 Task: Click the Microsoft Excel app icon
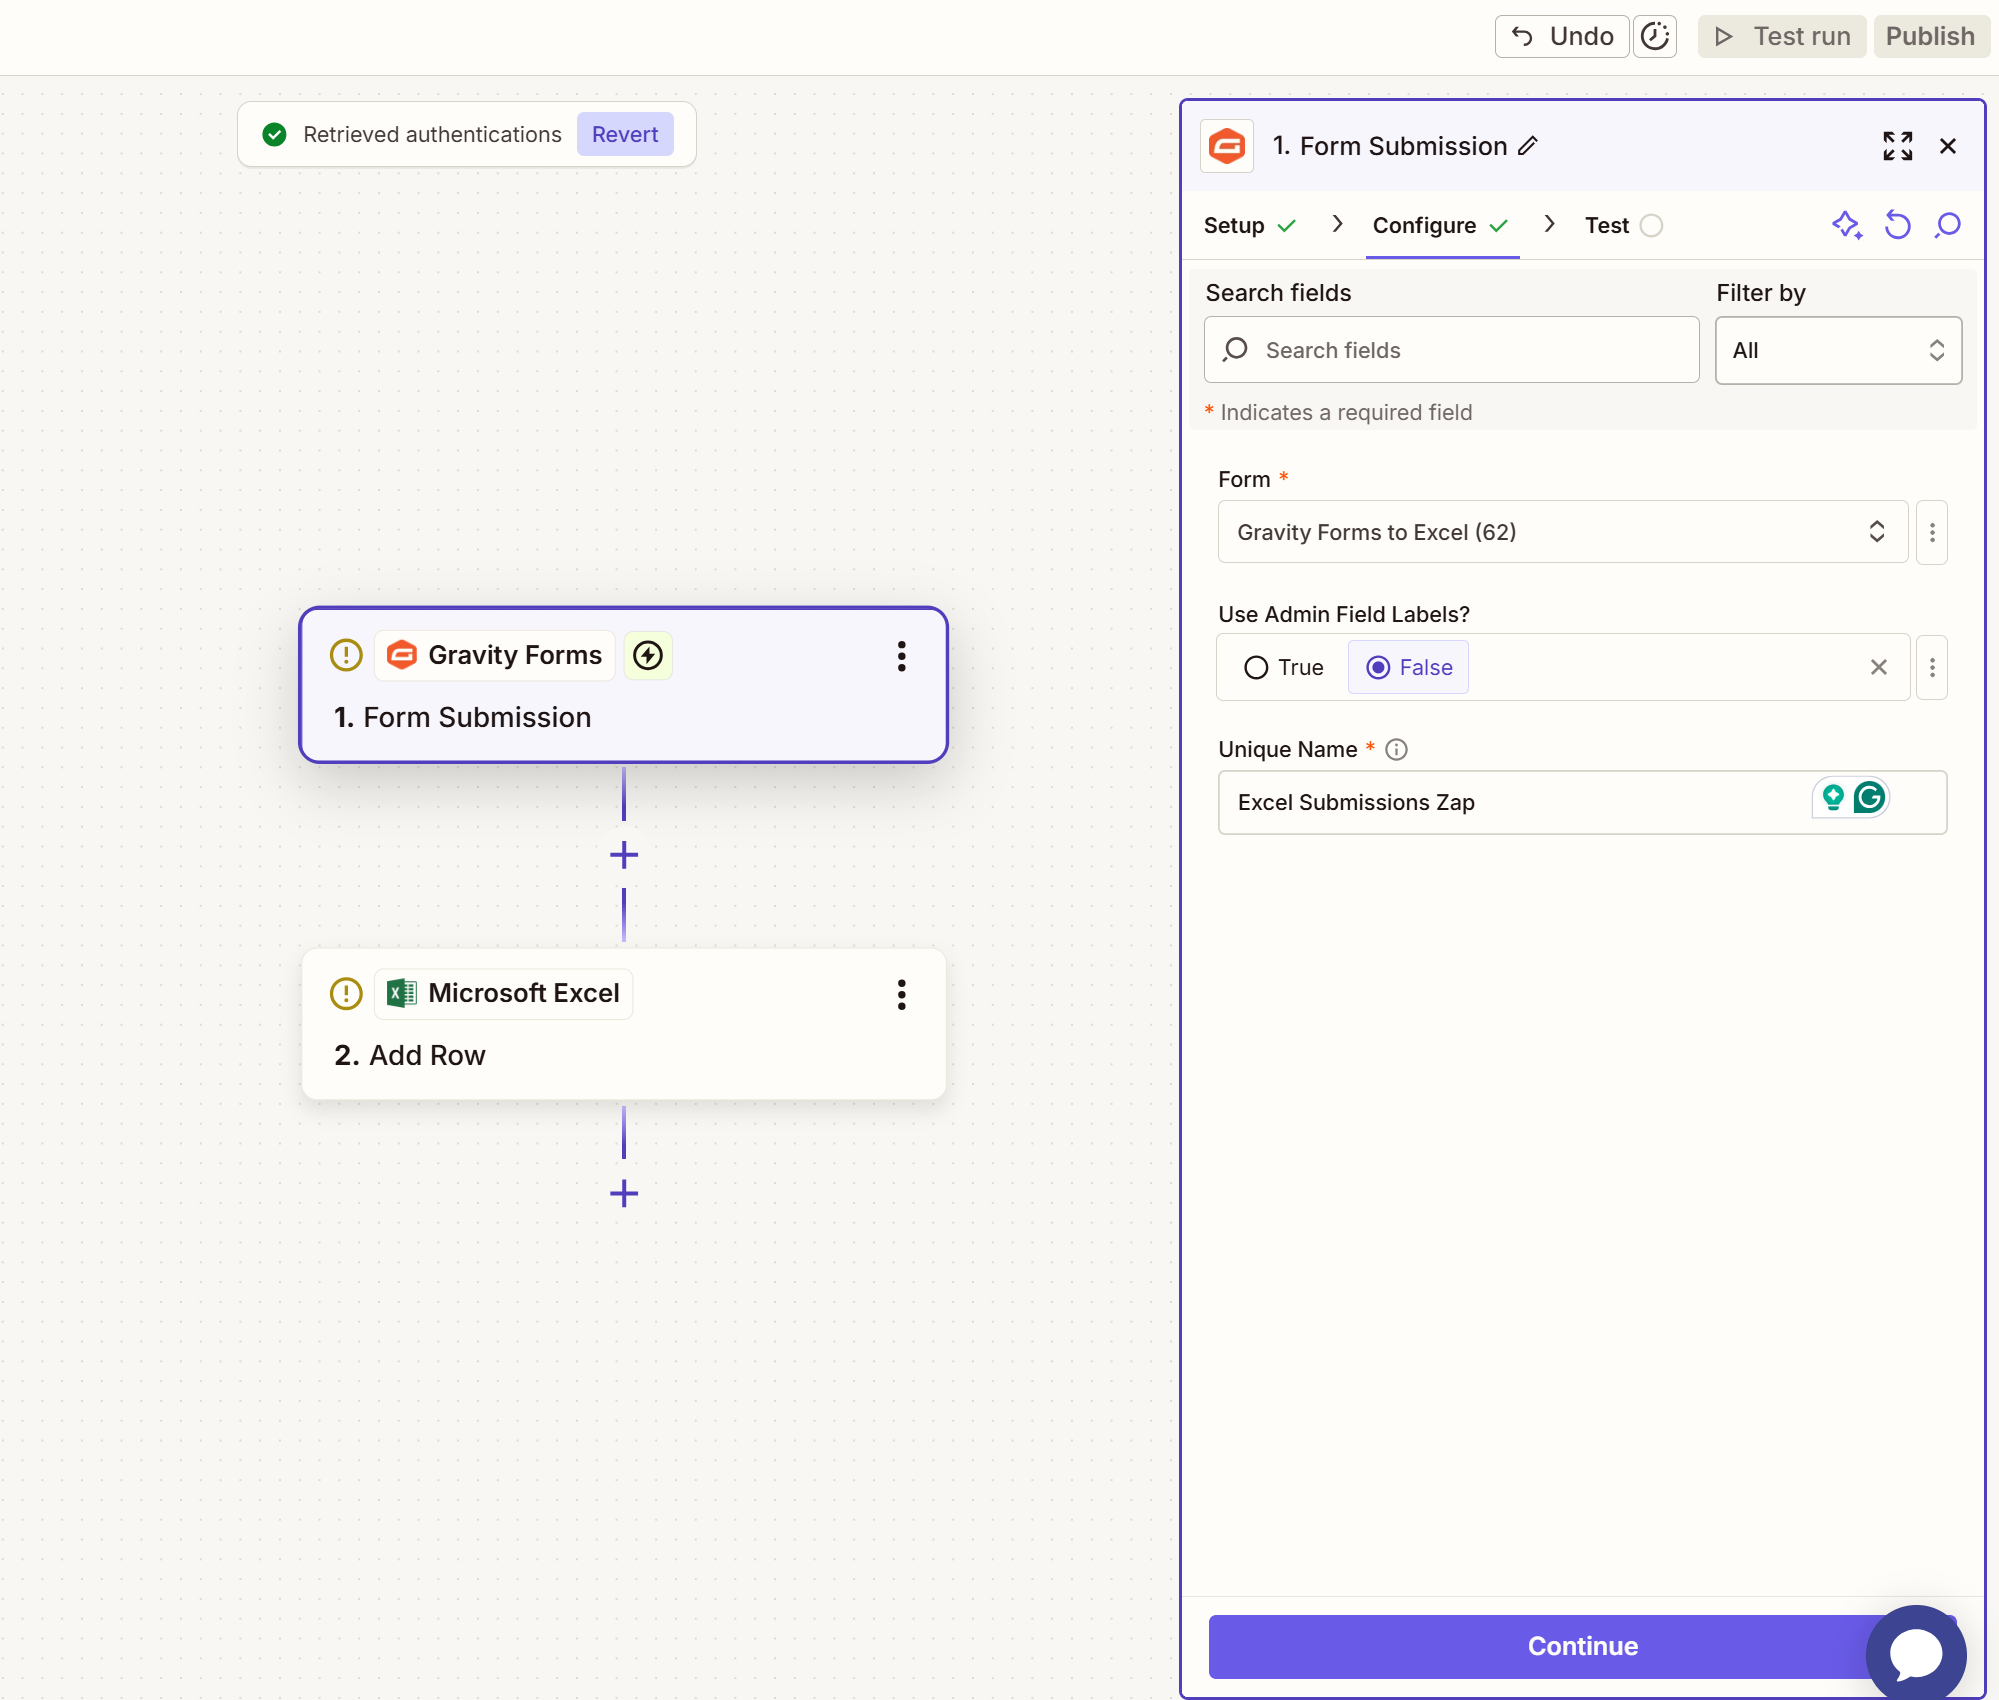pyautogui.click(x=402, y=993)
